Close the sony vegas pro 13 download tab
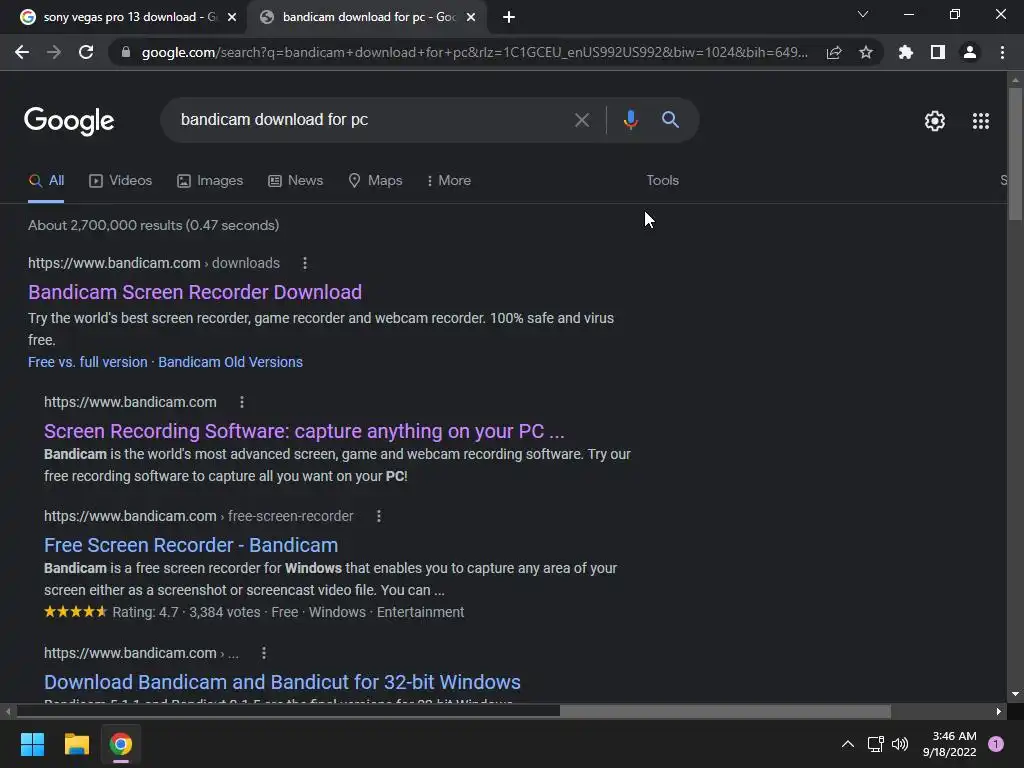 (x=232, y=17)
